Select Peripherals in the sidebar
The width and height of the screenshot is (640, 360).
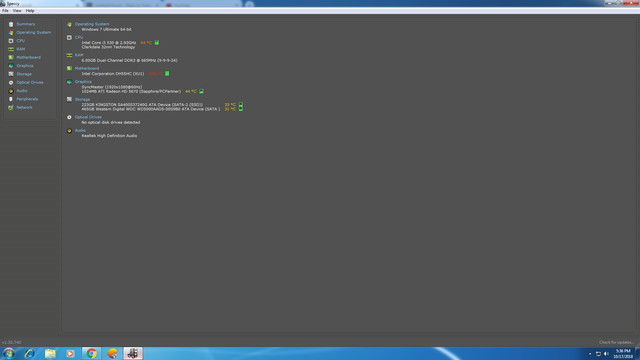tap(27, 99)
